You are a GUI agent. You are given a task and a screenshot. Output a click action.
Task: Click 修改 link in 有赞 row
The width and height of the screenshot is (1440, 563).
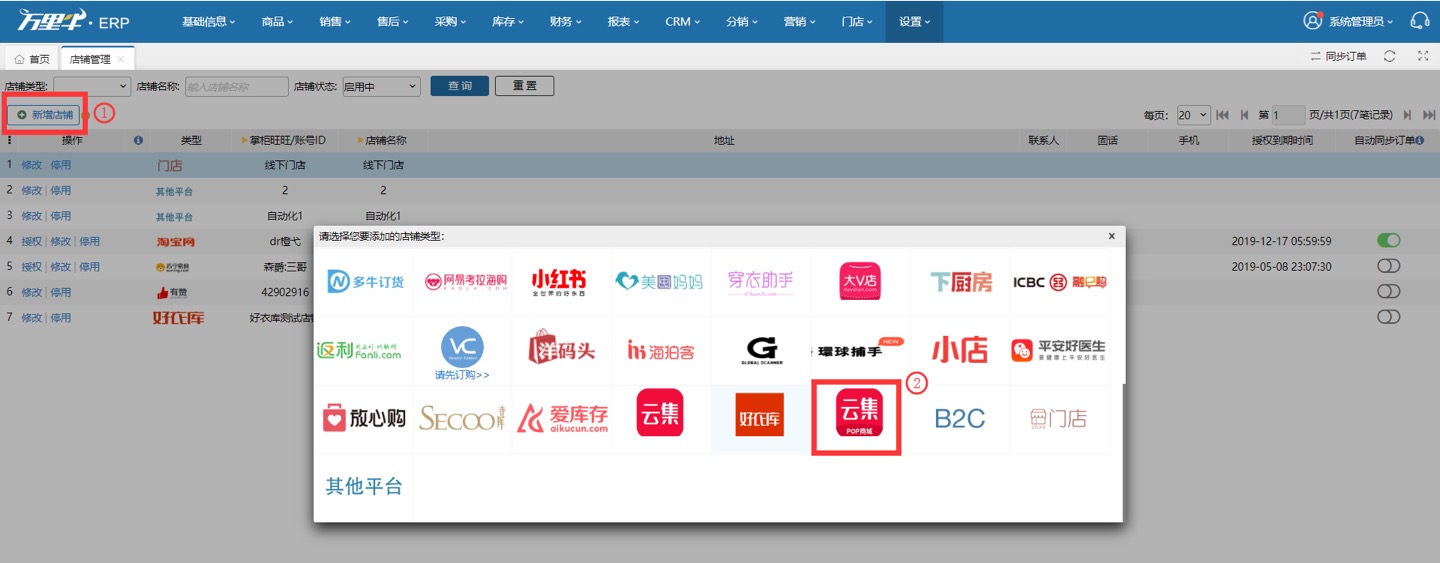click(x=32, y=292)
